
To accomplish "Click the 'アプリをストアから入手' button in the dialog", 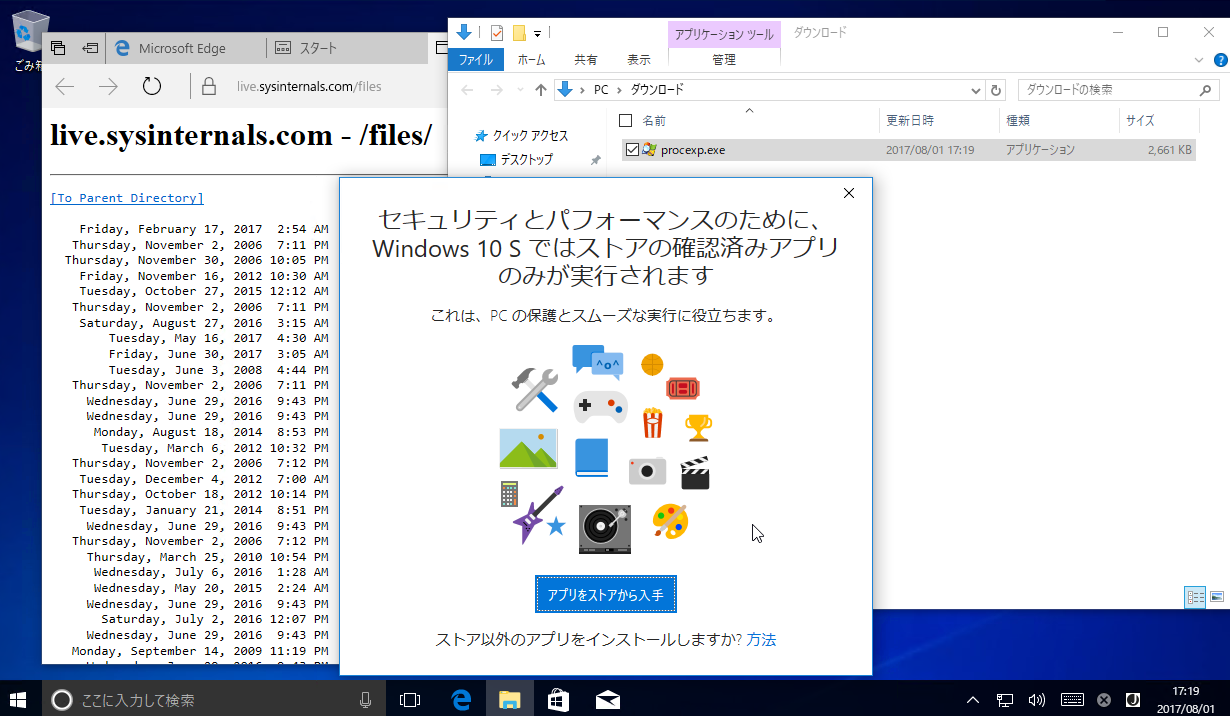I will (x=606, y=594).
